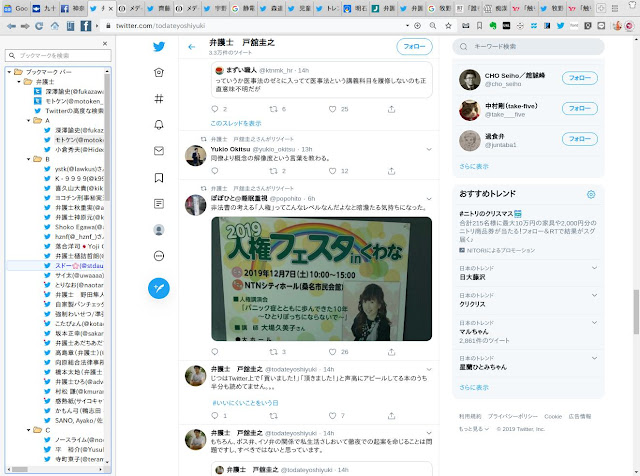Compose a new tweet with blue feather button
Screen dimensions: 640x476
(x=159, y=288)
